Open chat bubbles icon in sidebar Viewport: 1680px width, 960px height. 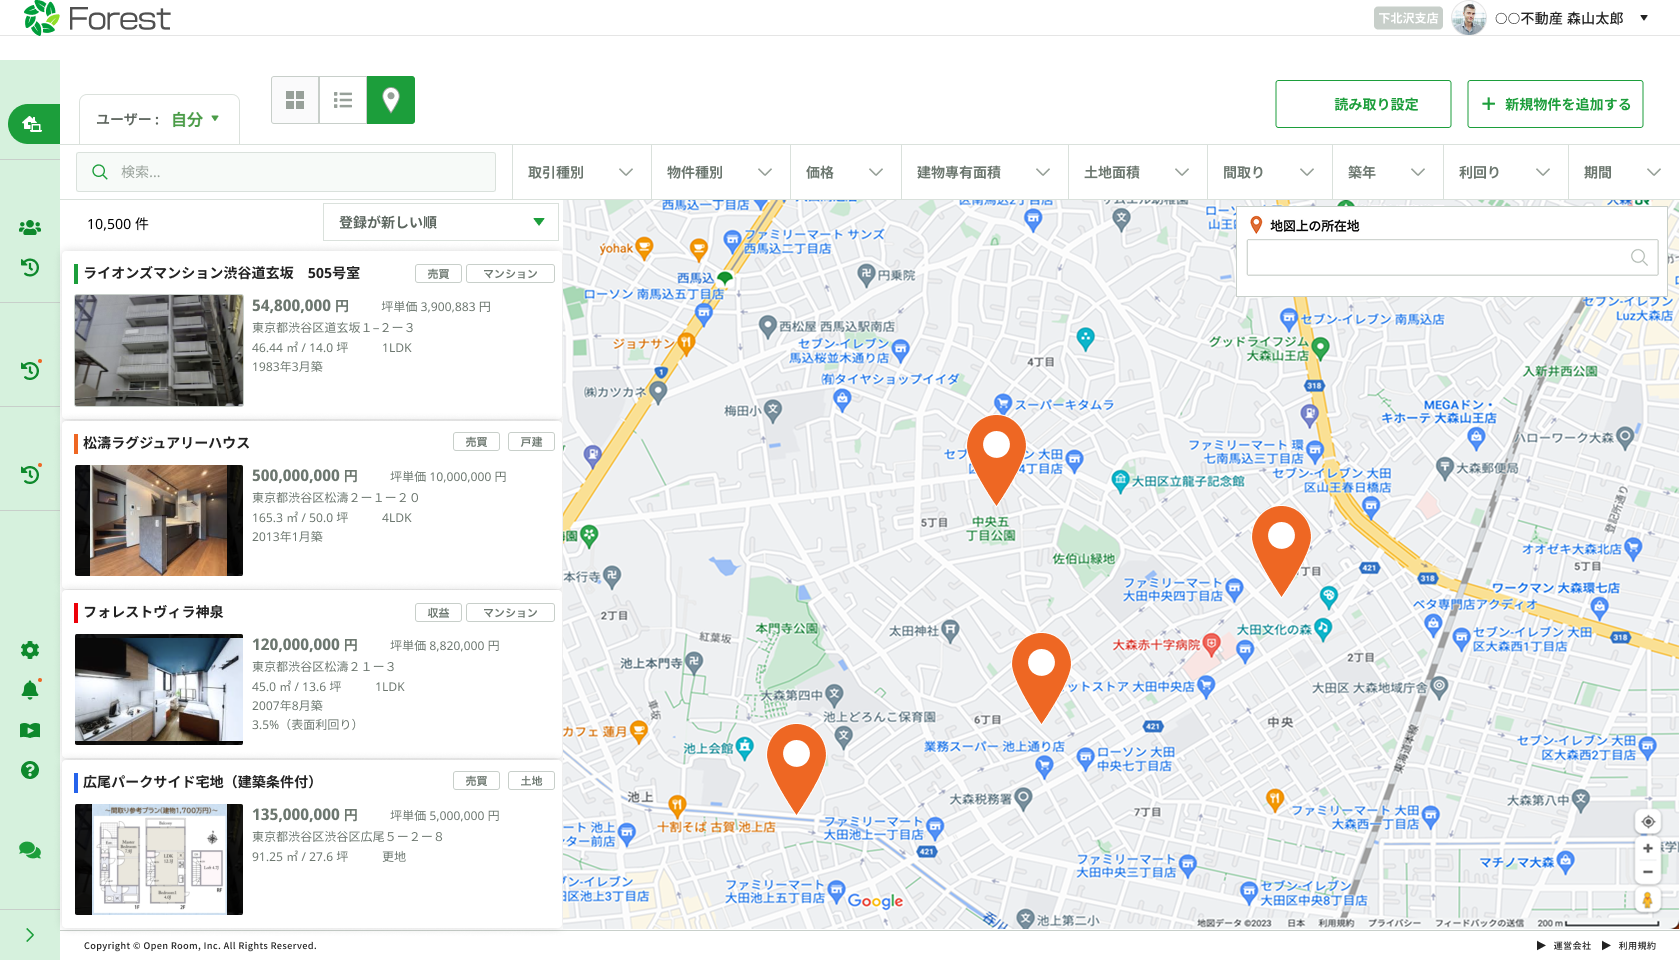(30, 850)
